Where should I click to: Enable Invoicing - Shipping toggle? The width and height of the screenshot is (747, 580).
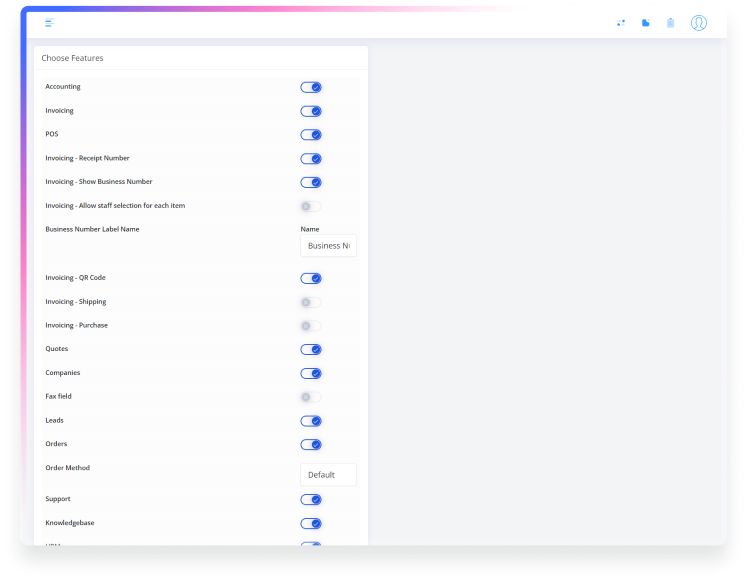(311, 302)
